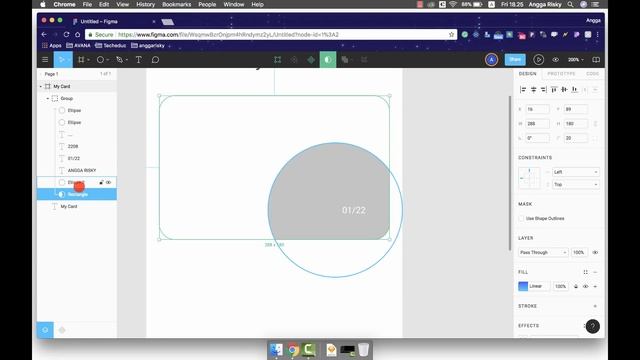The width and height of the screenshot is (640, 360).
Task: Open the horizontal constraint Left dropdown
Action: pos(576,172)
